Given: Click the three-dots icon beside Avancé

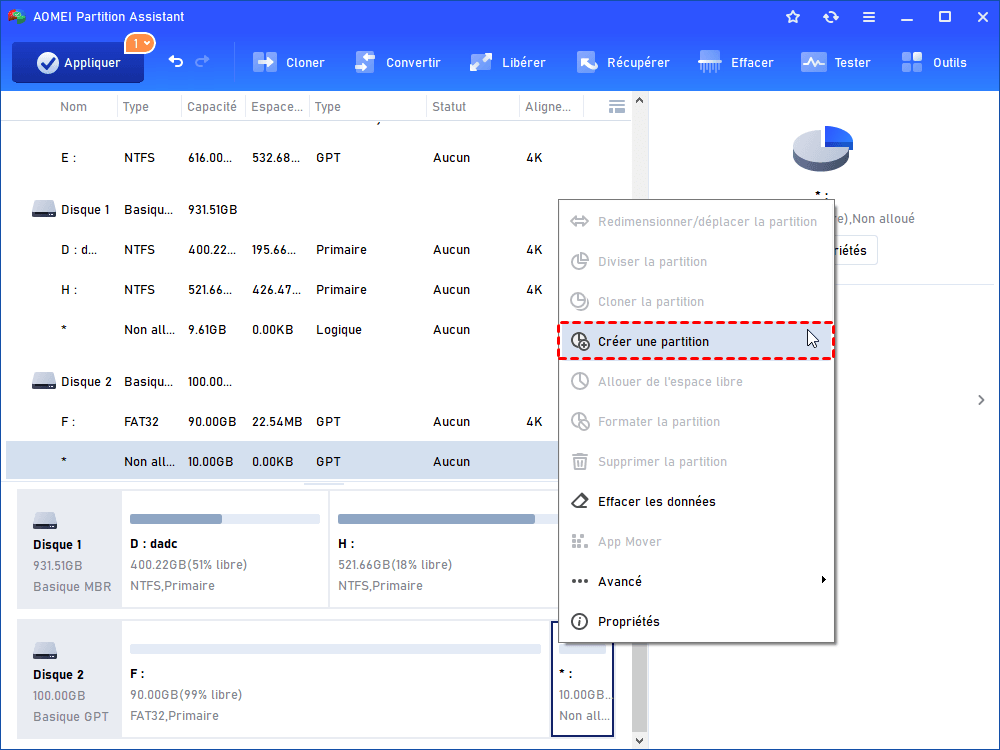Looking at the screenshot, I should (580, 581).
